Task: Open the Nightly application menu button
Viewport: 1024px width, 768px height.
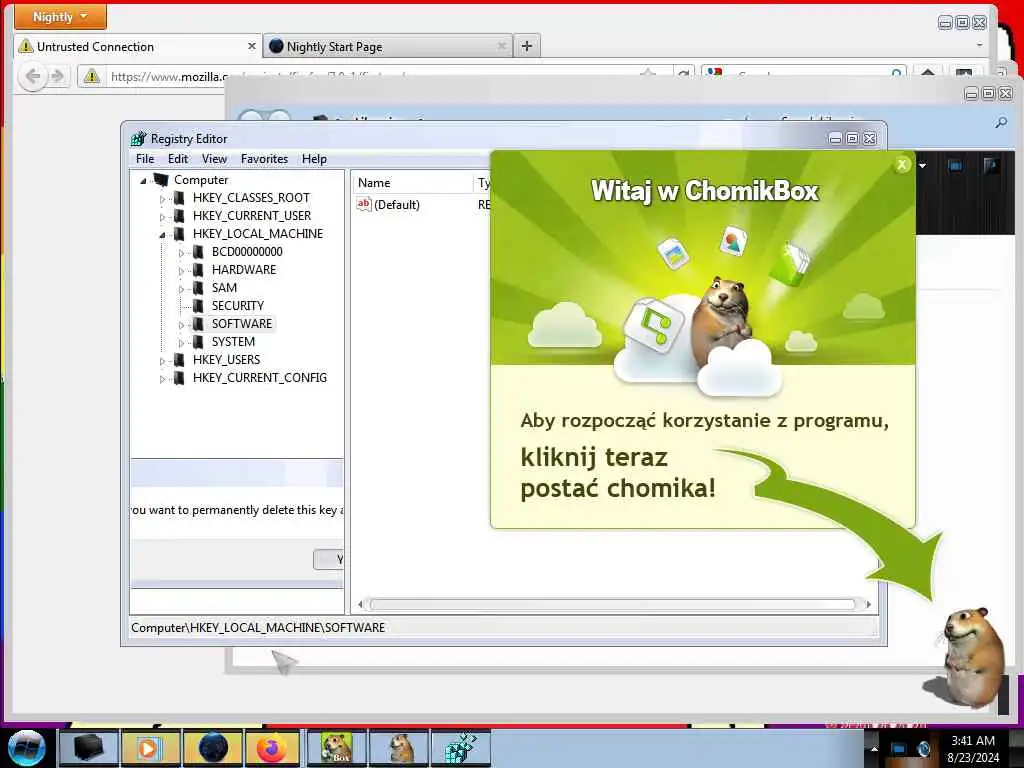Action: coord(60,16)
